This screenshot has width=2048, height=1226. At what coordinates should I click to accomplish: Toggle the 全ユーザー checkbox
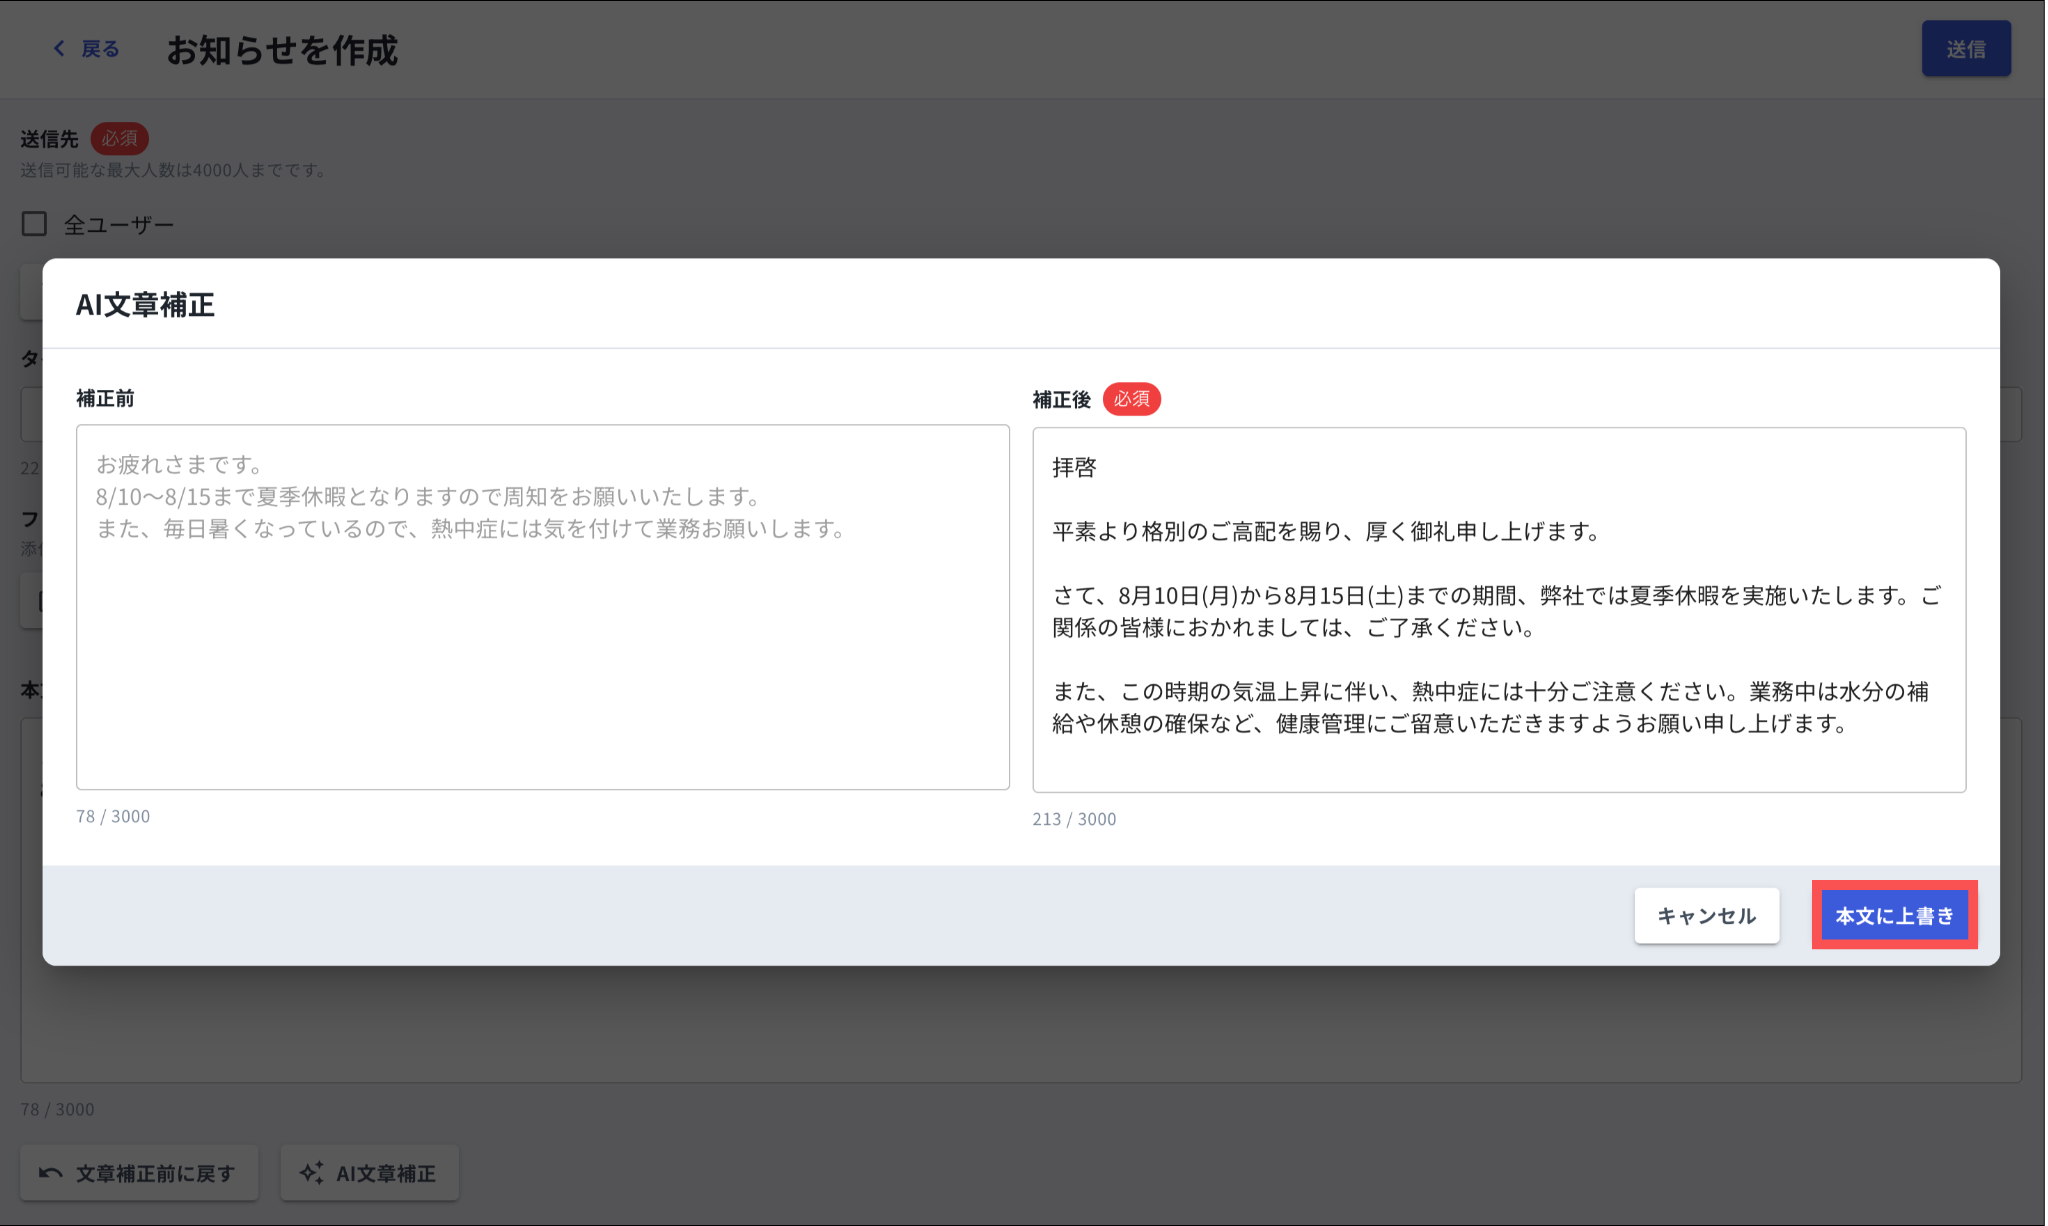35,224
